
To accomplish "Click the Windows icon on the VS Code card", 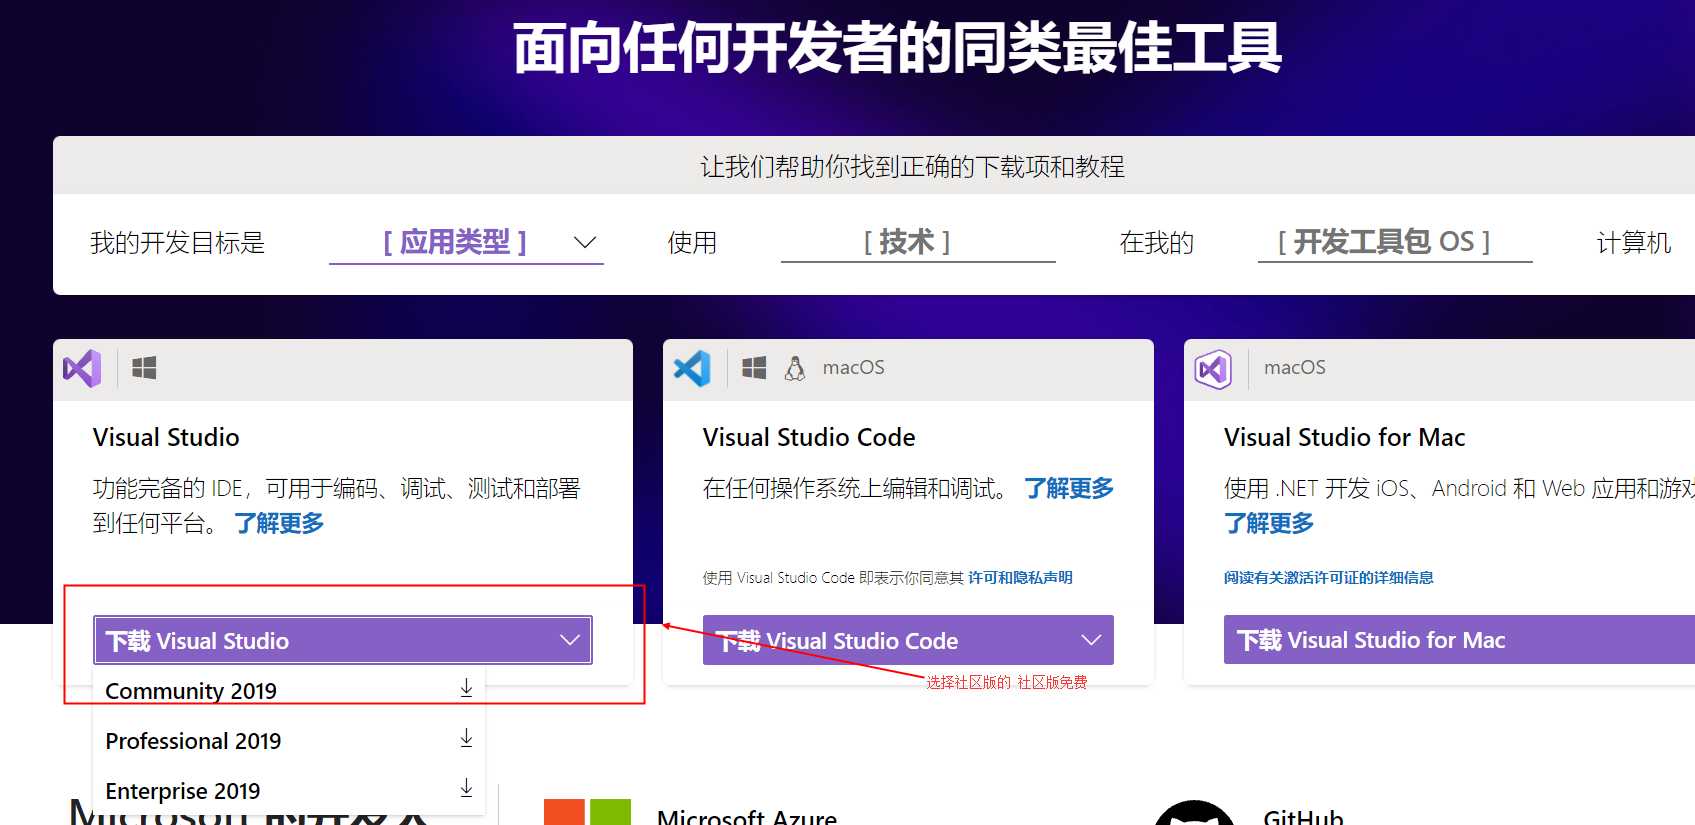I will click(754, 368).
